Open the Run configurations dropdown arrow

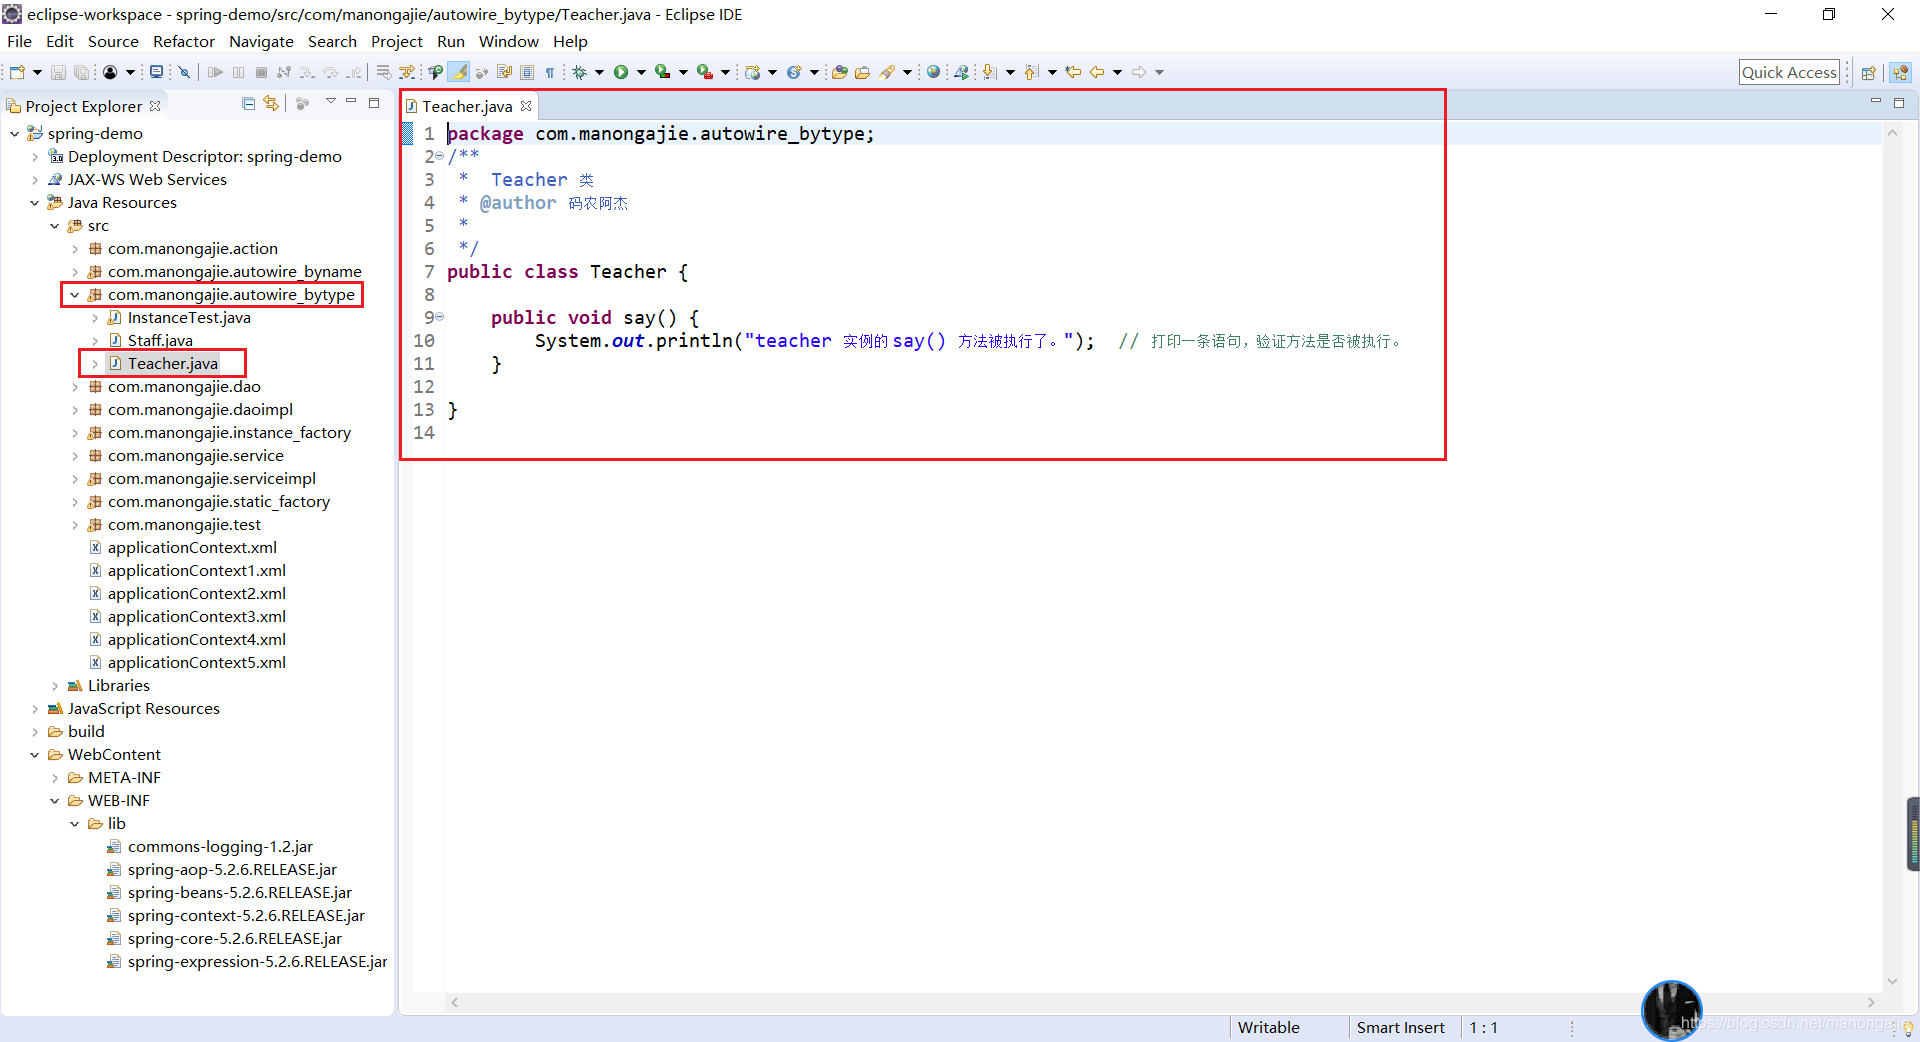pos(641,72)
